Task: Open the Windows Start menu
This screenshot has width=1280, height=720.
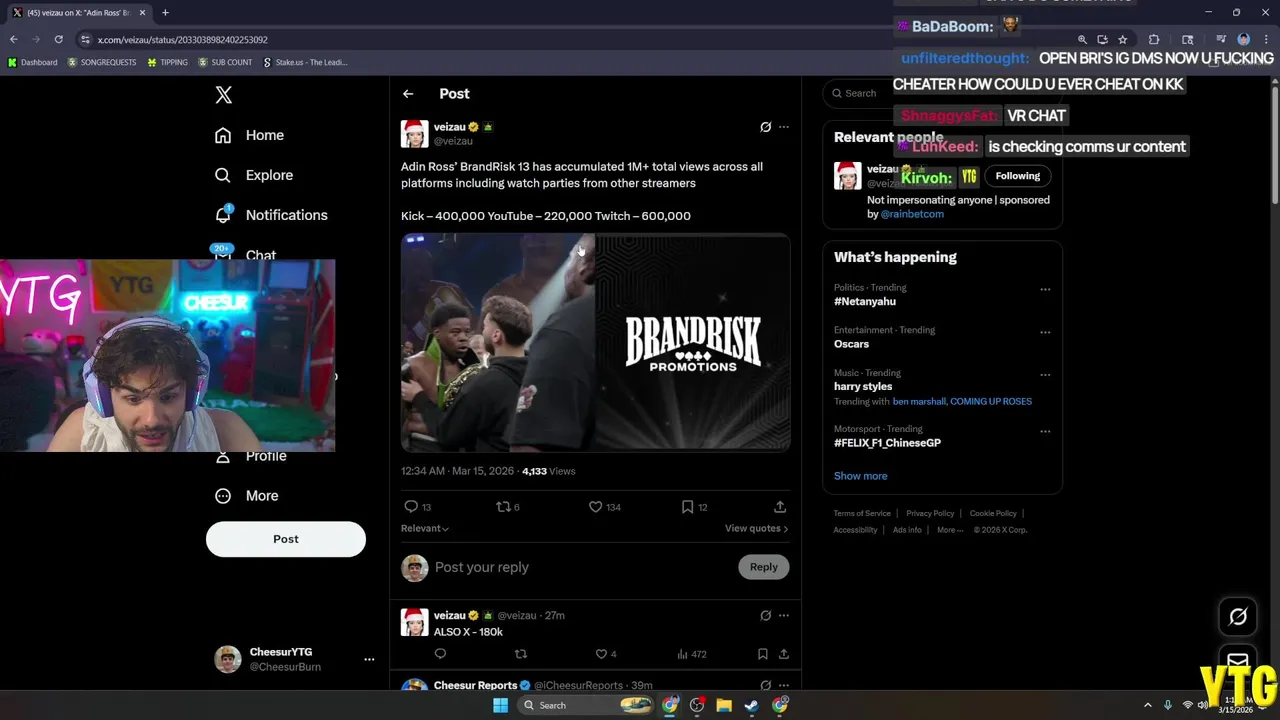Action: (x=500, y=705)
